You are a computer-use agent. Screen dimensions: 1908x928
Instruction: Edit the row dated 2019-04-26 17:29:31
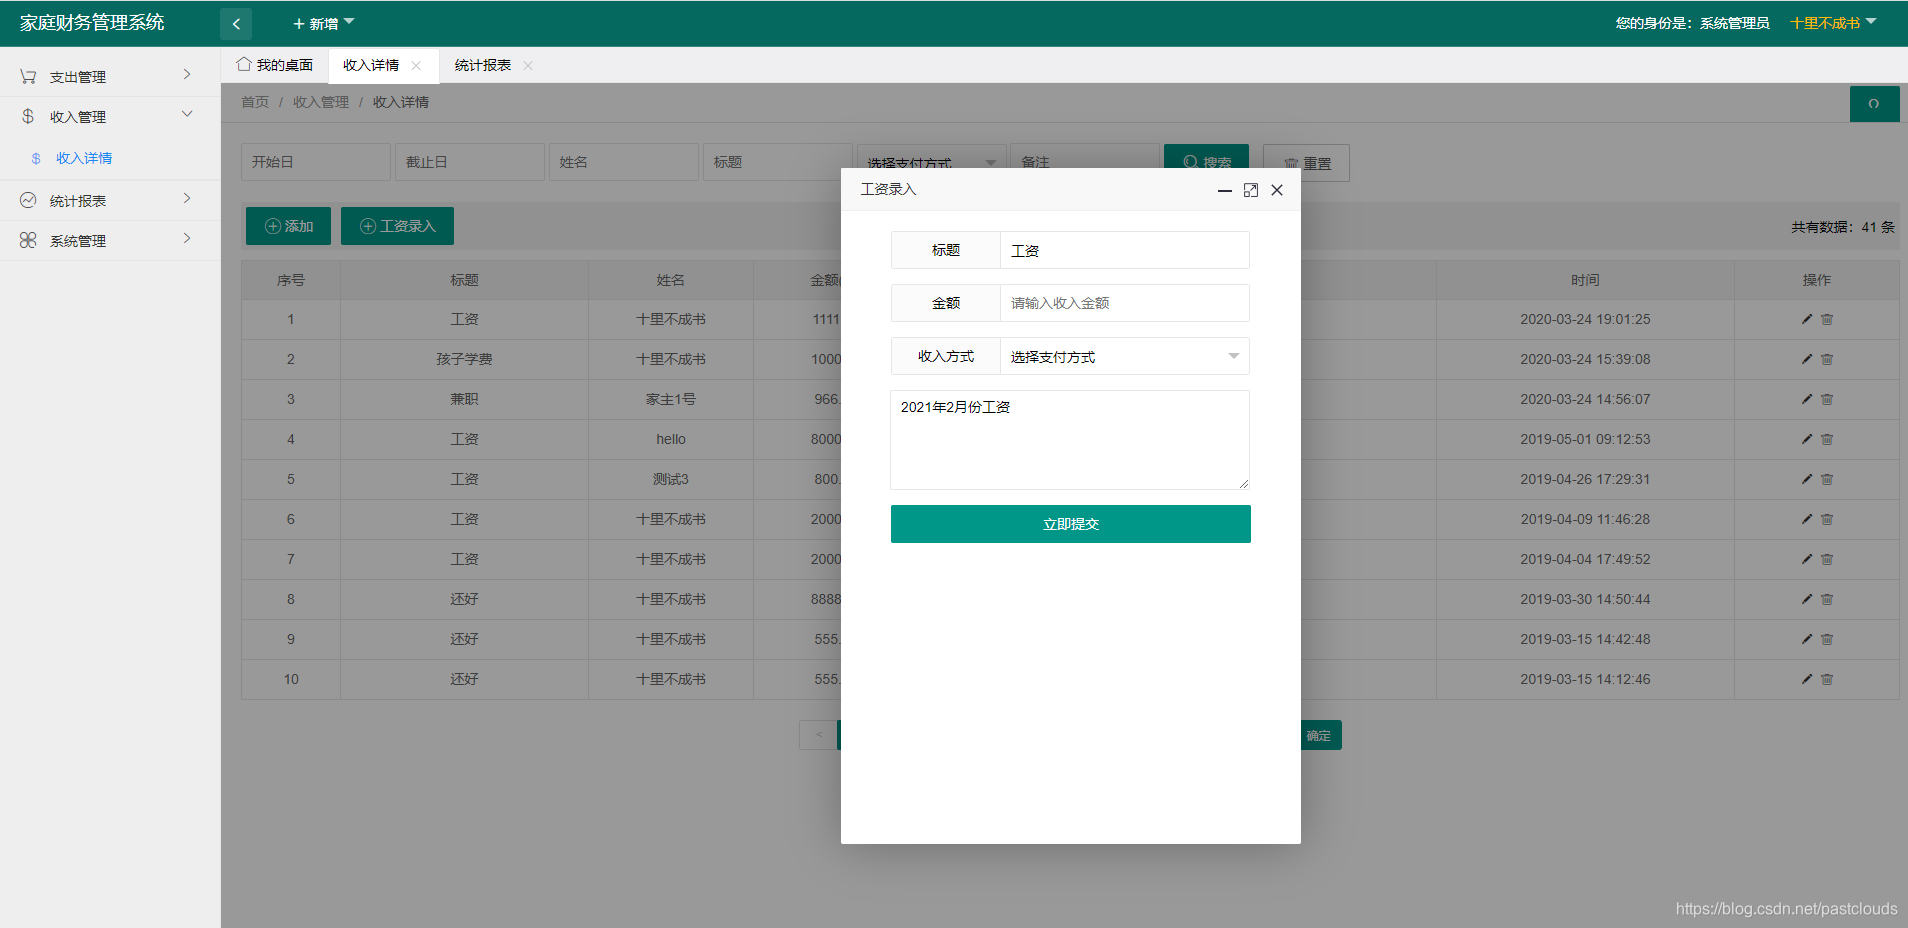coord(1807,479)
